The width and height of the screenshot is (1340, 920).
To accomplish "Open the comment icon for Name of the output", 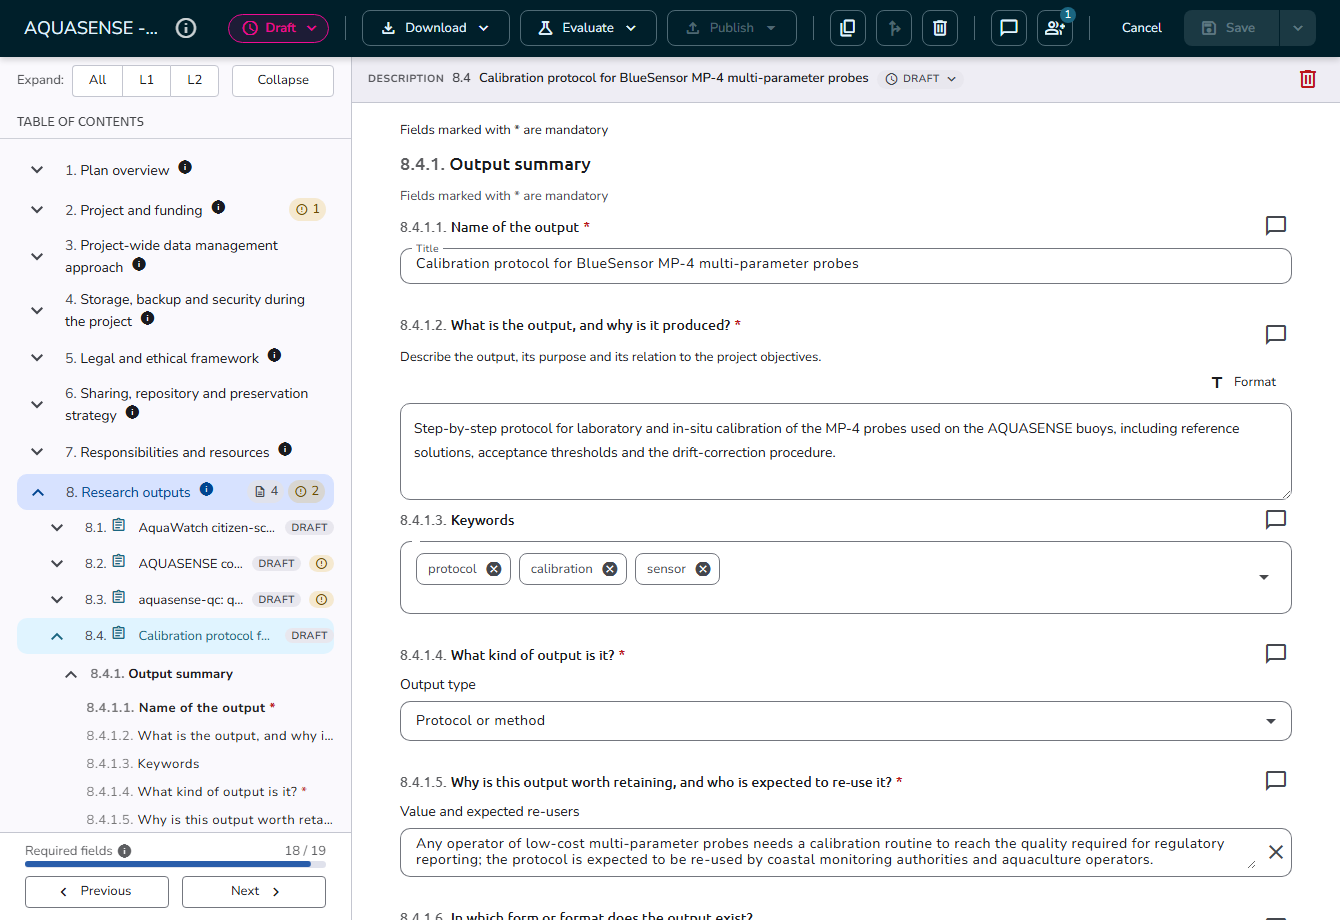I will (x=1276, y=225).
